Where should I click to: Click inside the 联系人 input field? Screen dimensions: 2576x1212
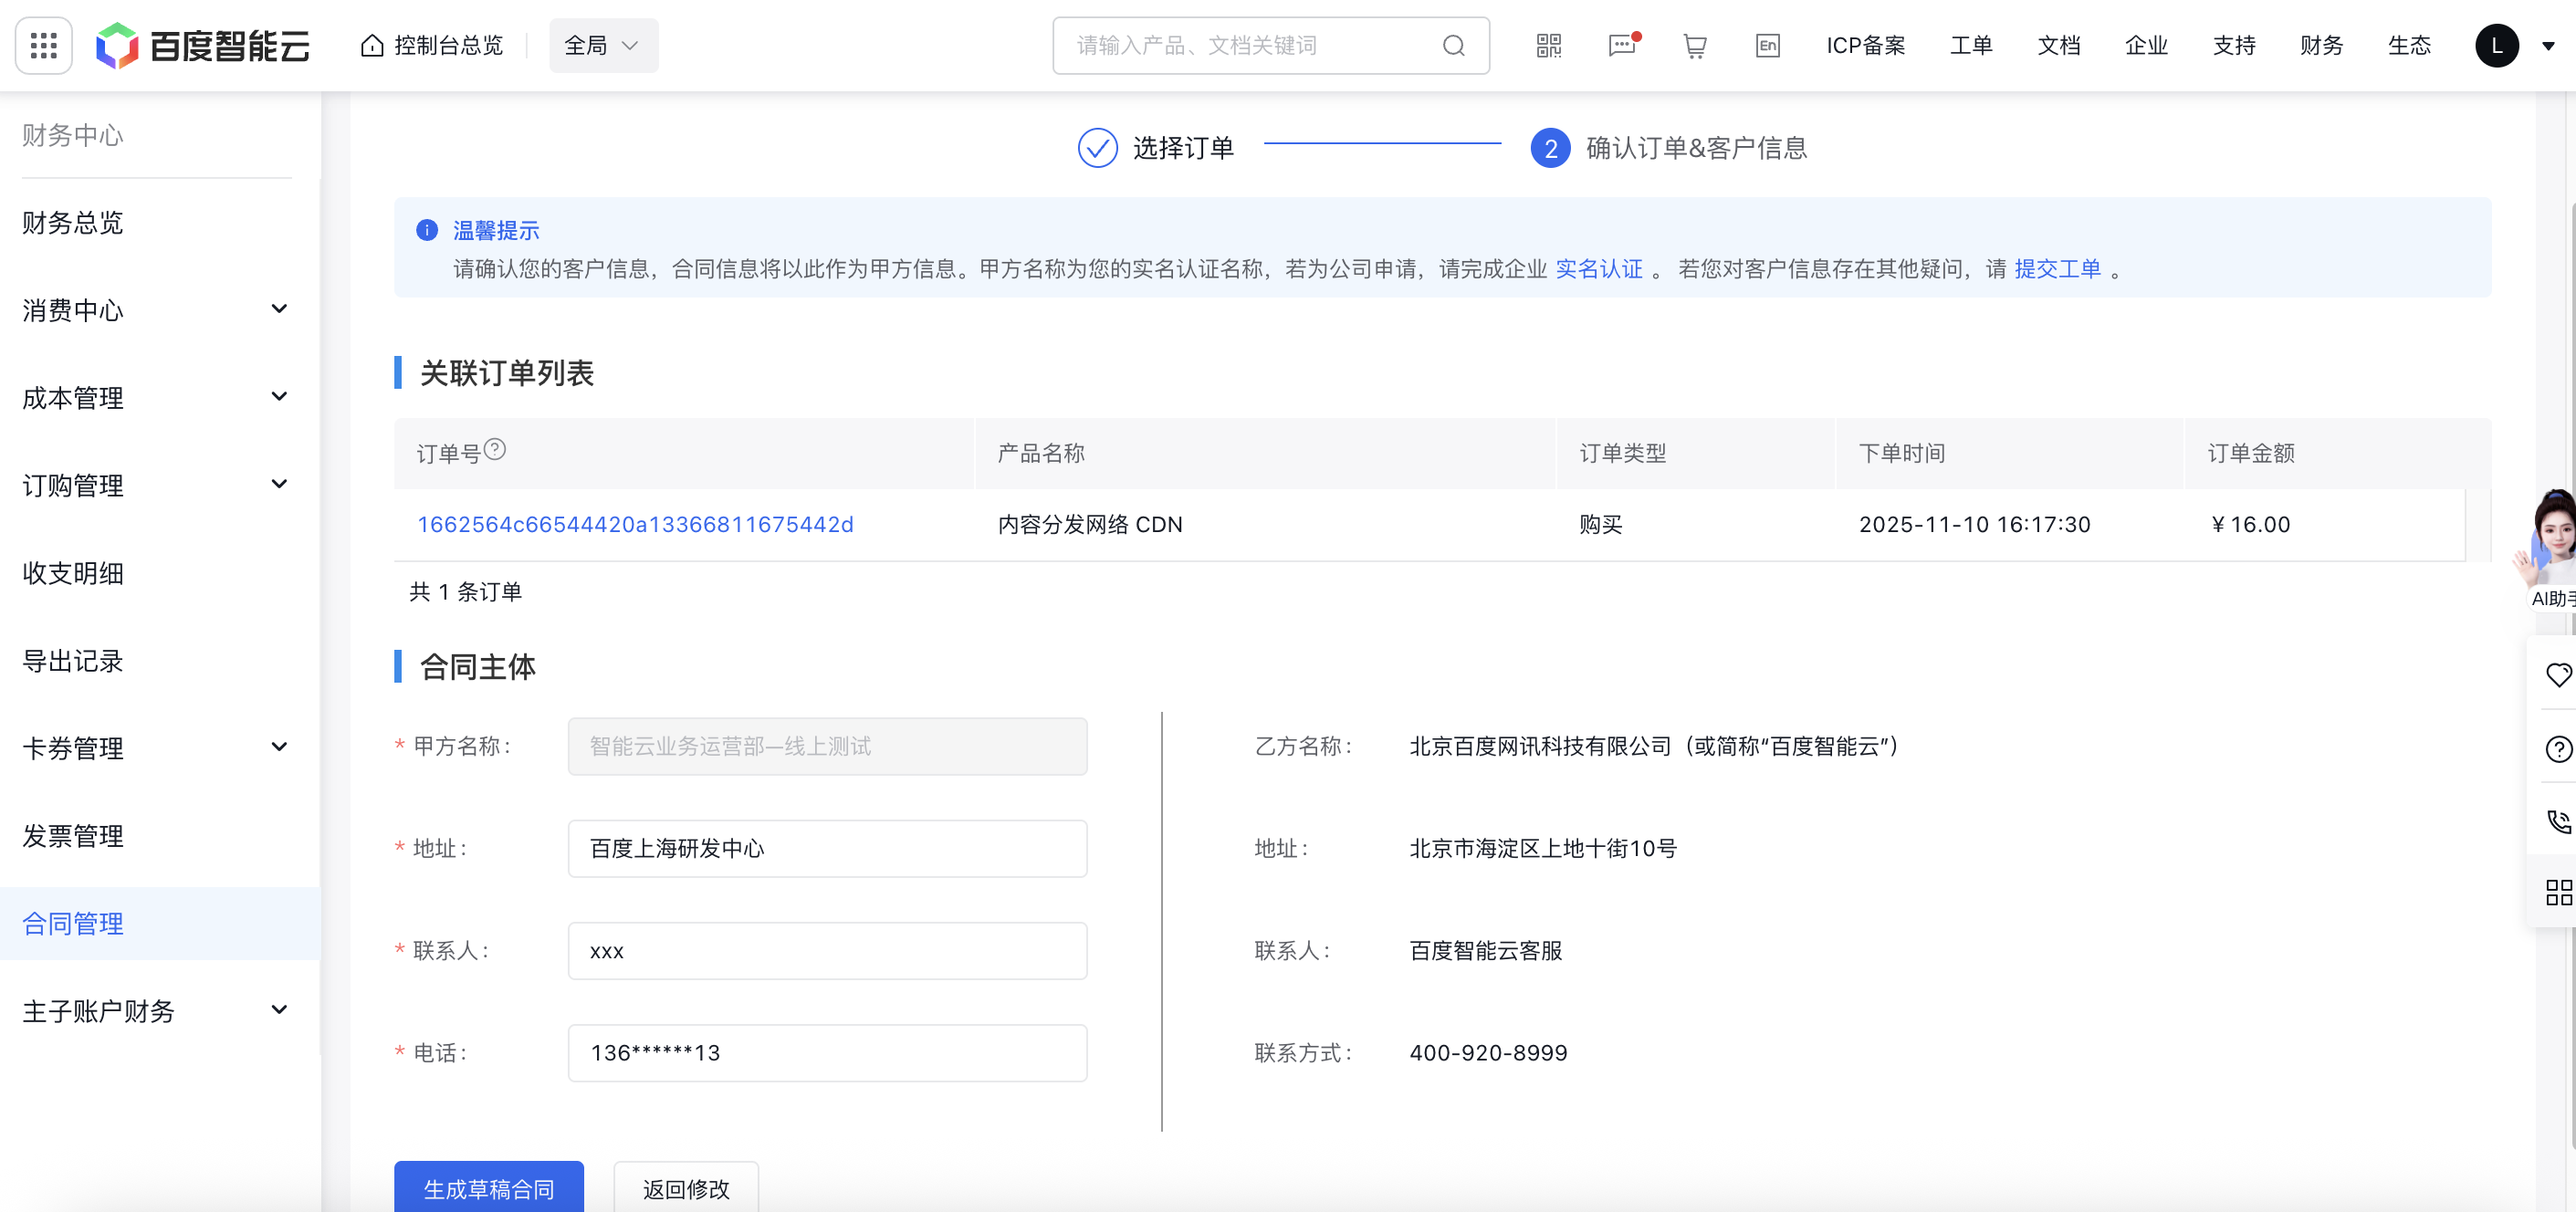click(x=826, y=951)
